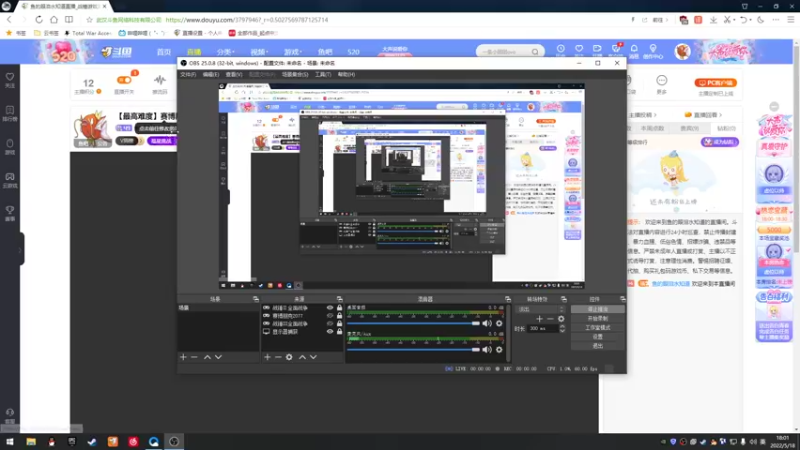Screen dimensions: 800x450
Task: Move scene down arrow in Scenes panel
Action: [x=218, y=357]
